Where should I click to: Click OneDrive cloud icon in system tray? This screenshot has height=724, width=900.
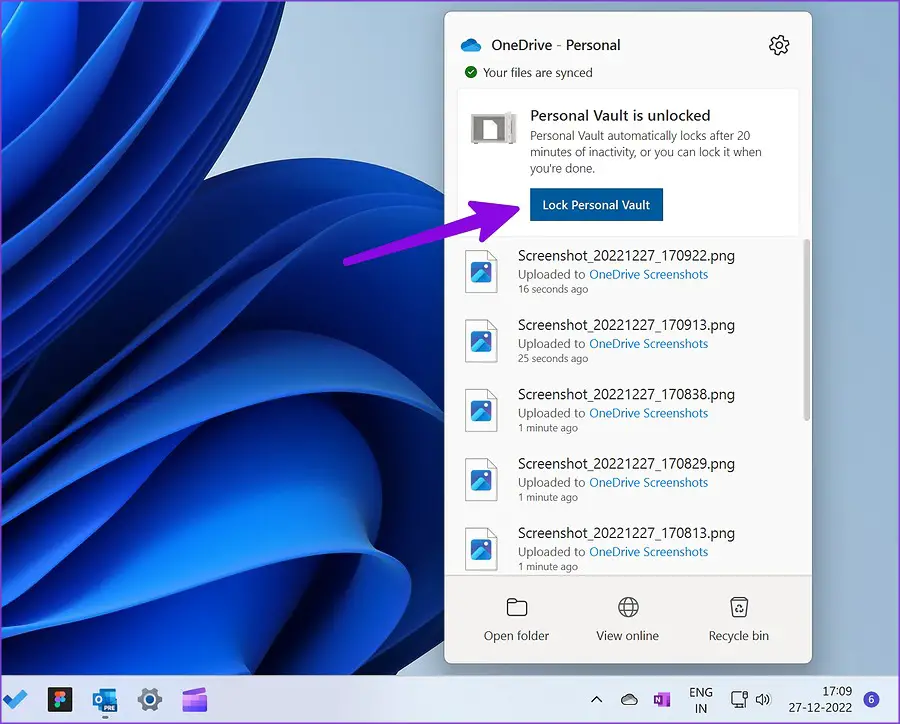(629, 699)
